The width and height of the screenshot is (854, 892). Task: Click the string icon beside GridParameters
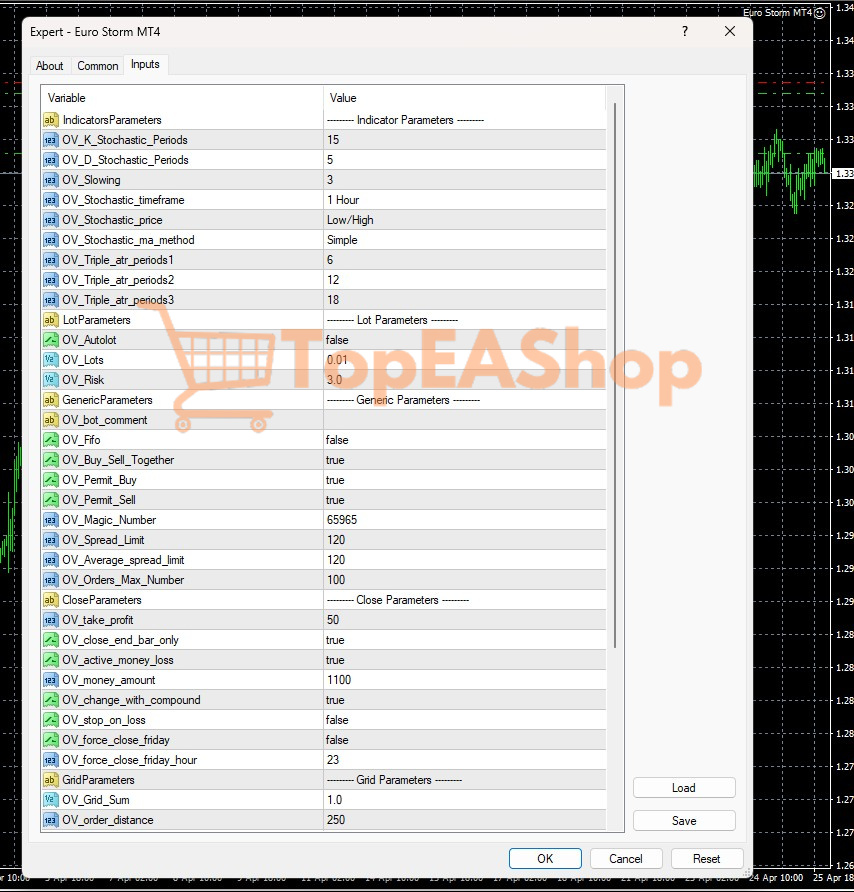pos(51,780)
